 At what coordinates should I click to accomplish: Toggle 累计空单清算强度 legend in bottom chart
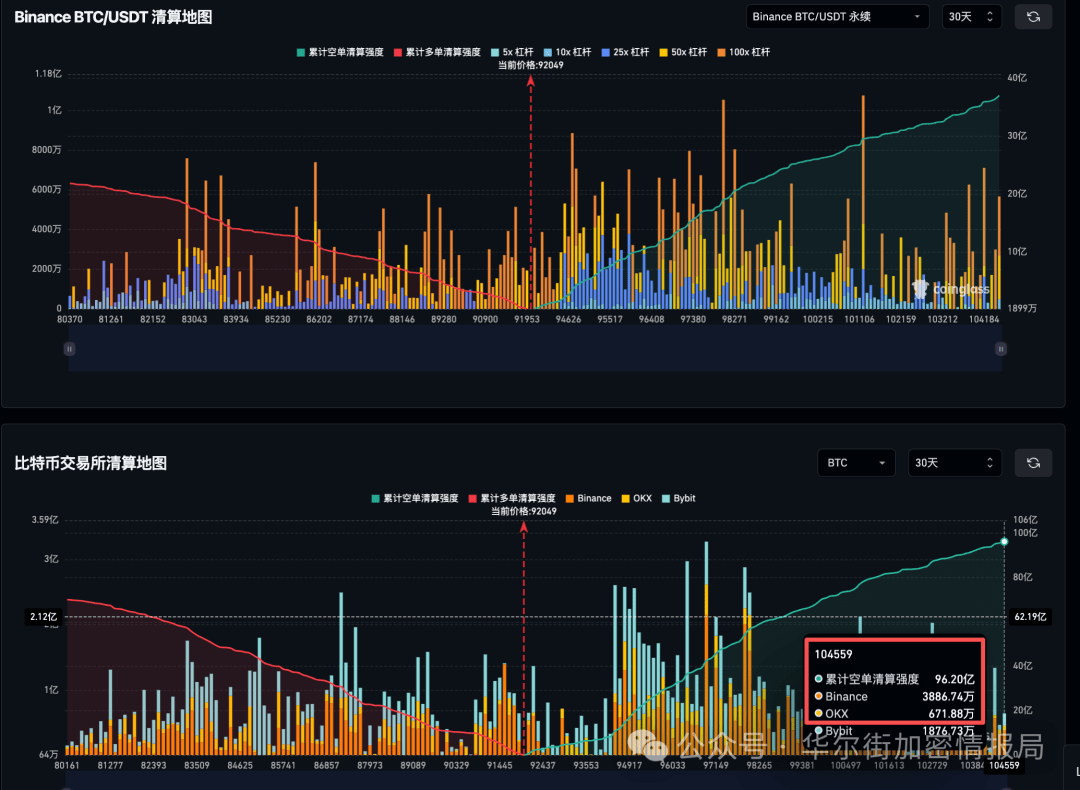point(415,499)
